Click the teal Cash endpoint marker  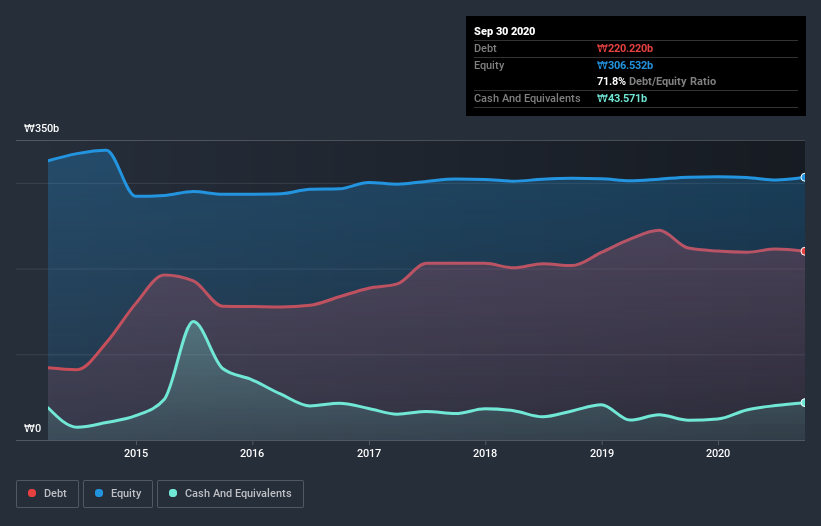pos(804,402)
